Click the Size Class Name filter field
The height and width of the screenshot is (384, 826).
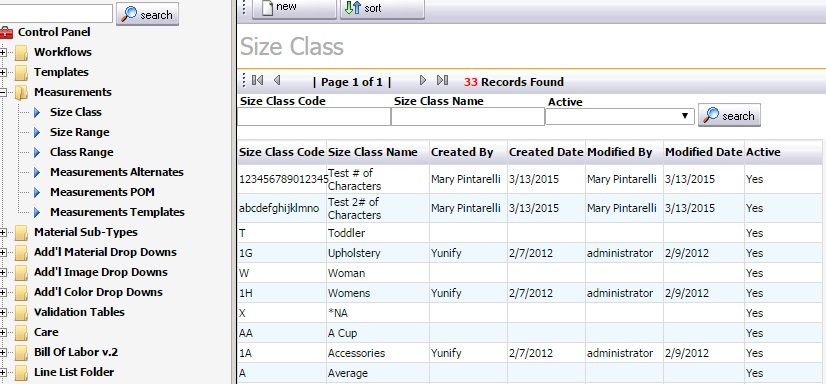[x=468, y=116]
